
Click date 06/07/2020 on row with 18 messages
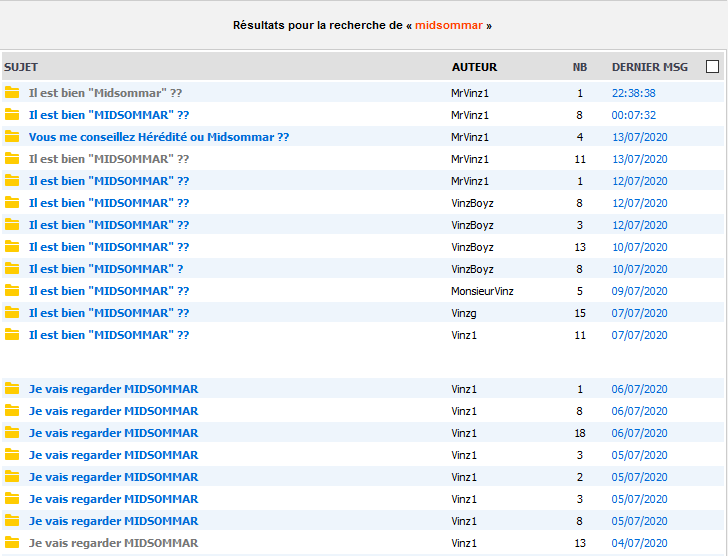(x=639, y=433)
